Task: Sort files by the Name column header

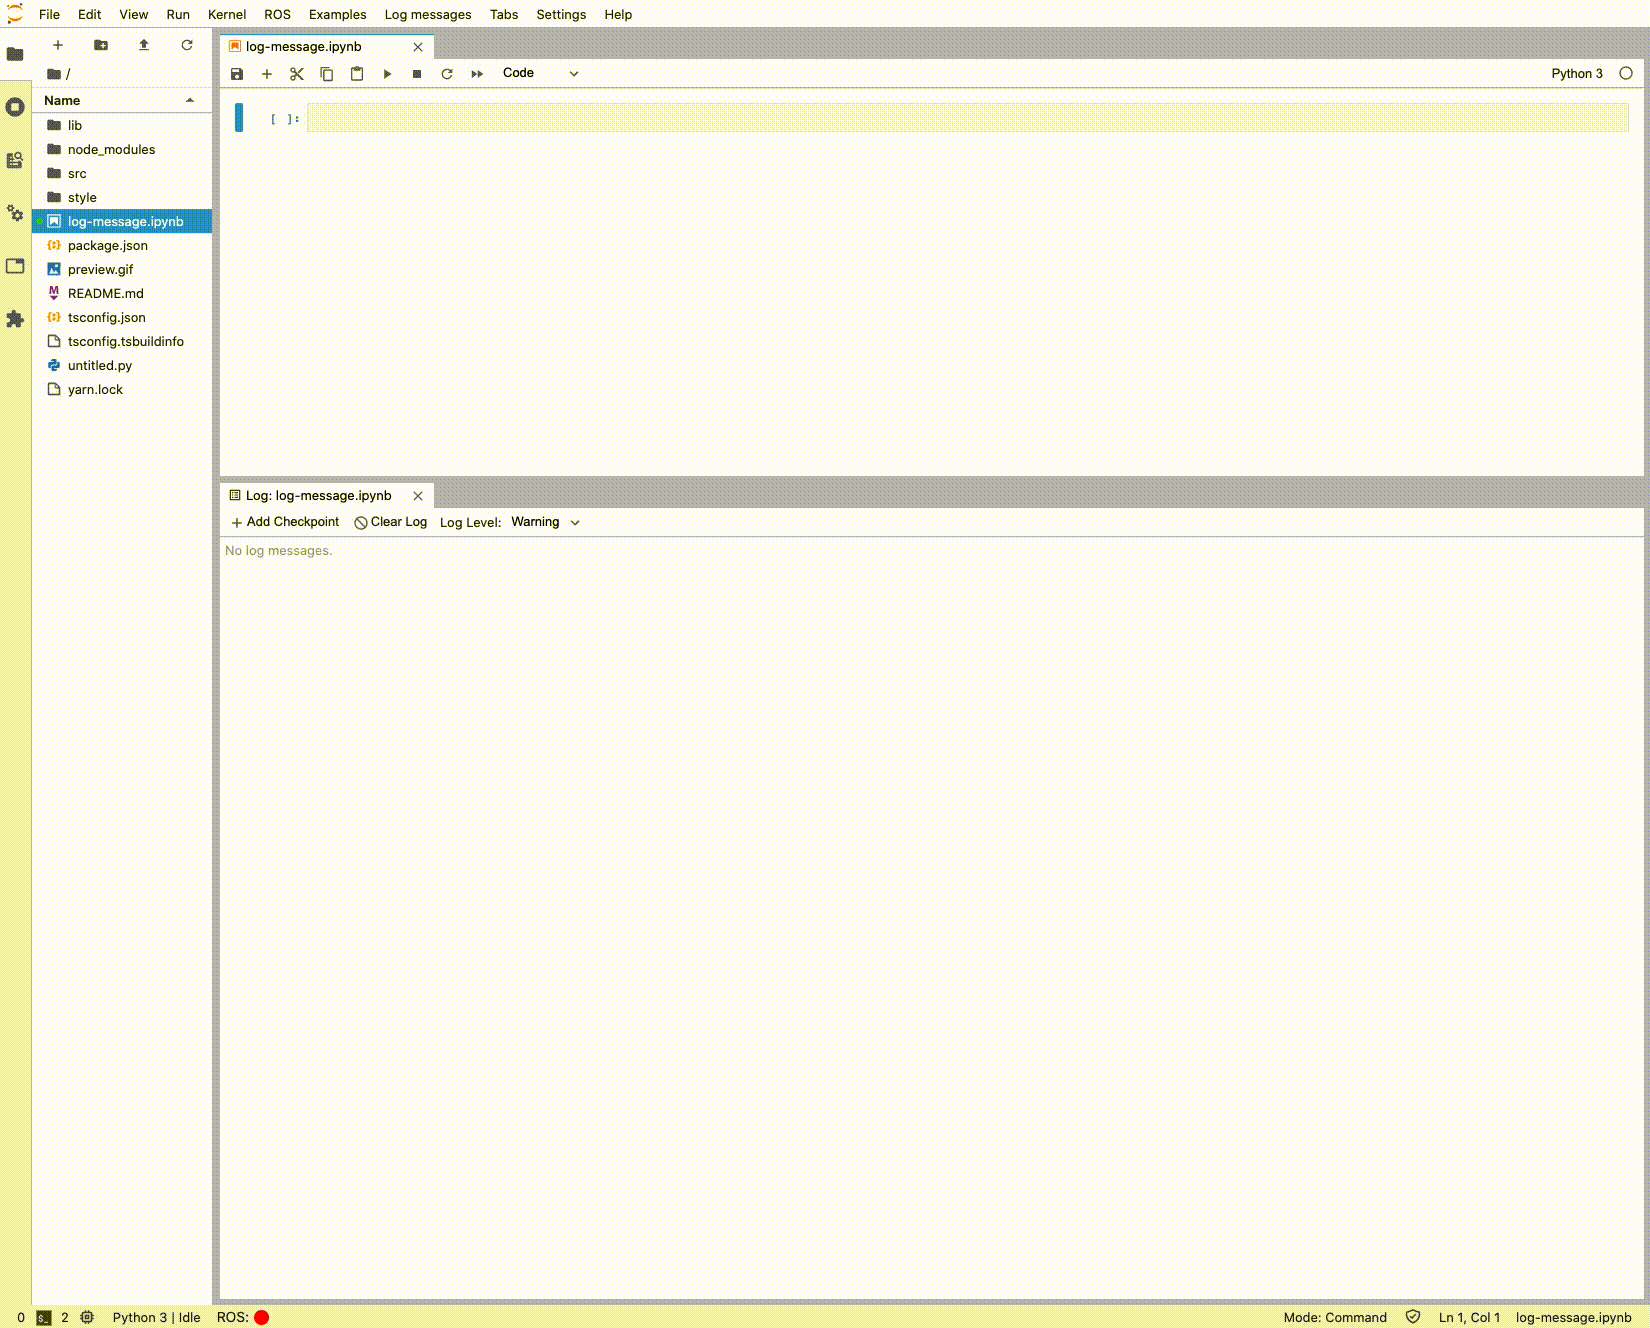Action: pyautogui.click(x=120, y=100)
